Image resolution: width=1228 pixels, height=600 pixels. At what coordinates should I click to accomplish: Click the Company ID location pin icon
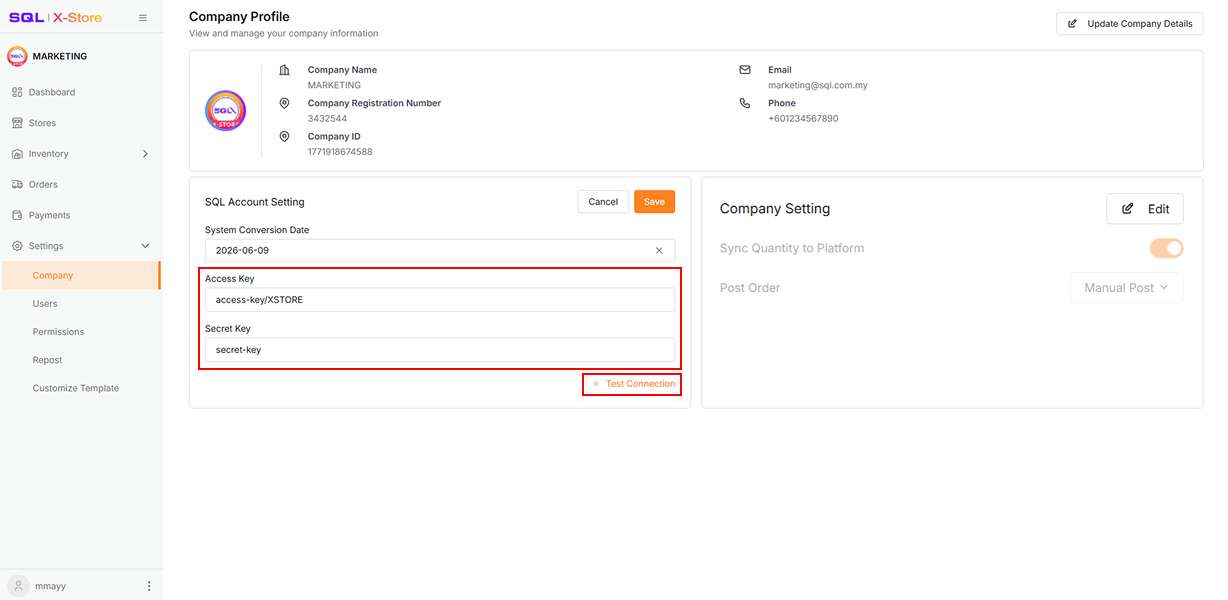pos(284,136)
